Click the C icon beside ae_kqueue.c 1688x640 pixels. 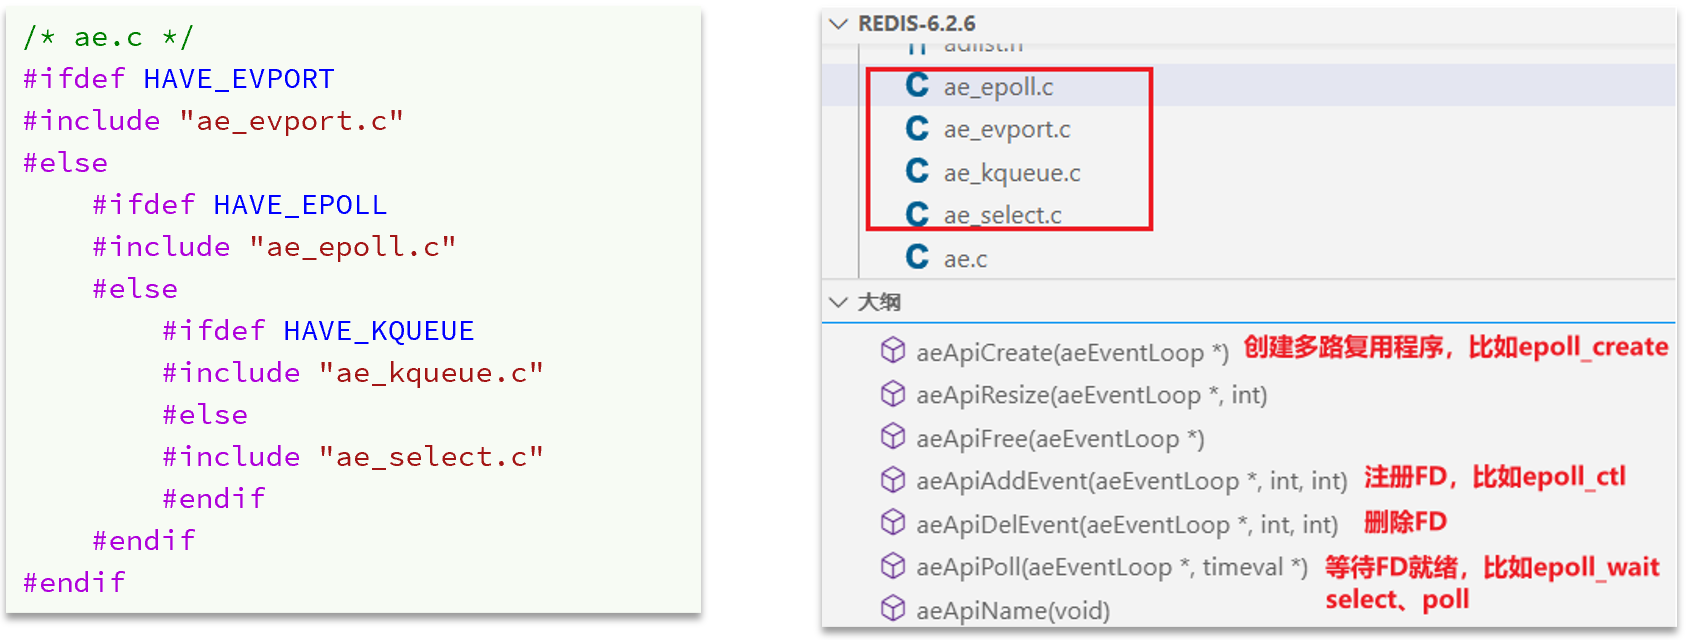coord(917,172)
